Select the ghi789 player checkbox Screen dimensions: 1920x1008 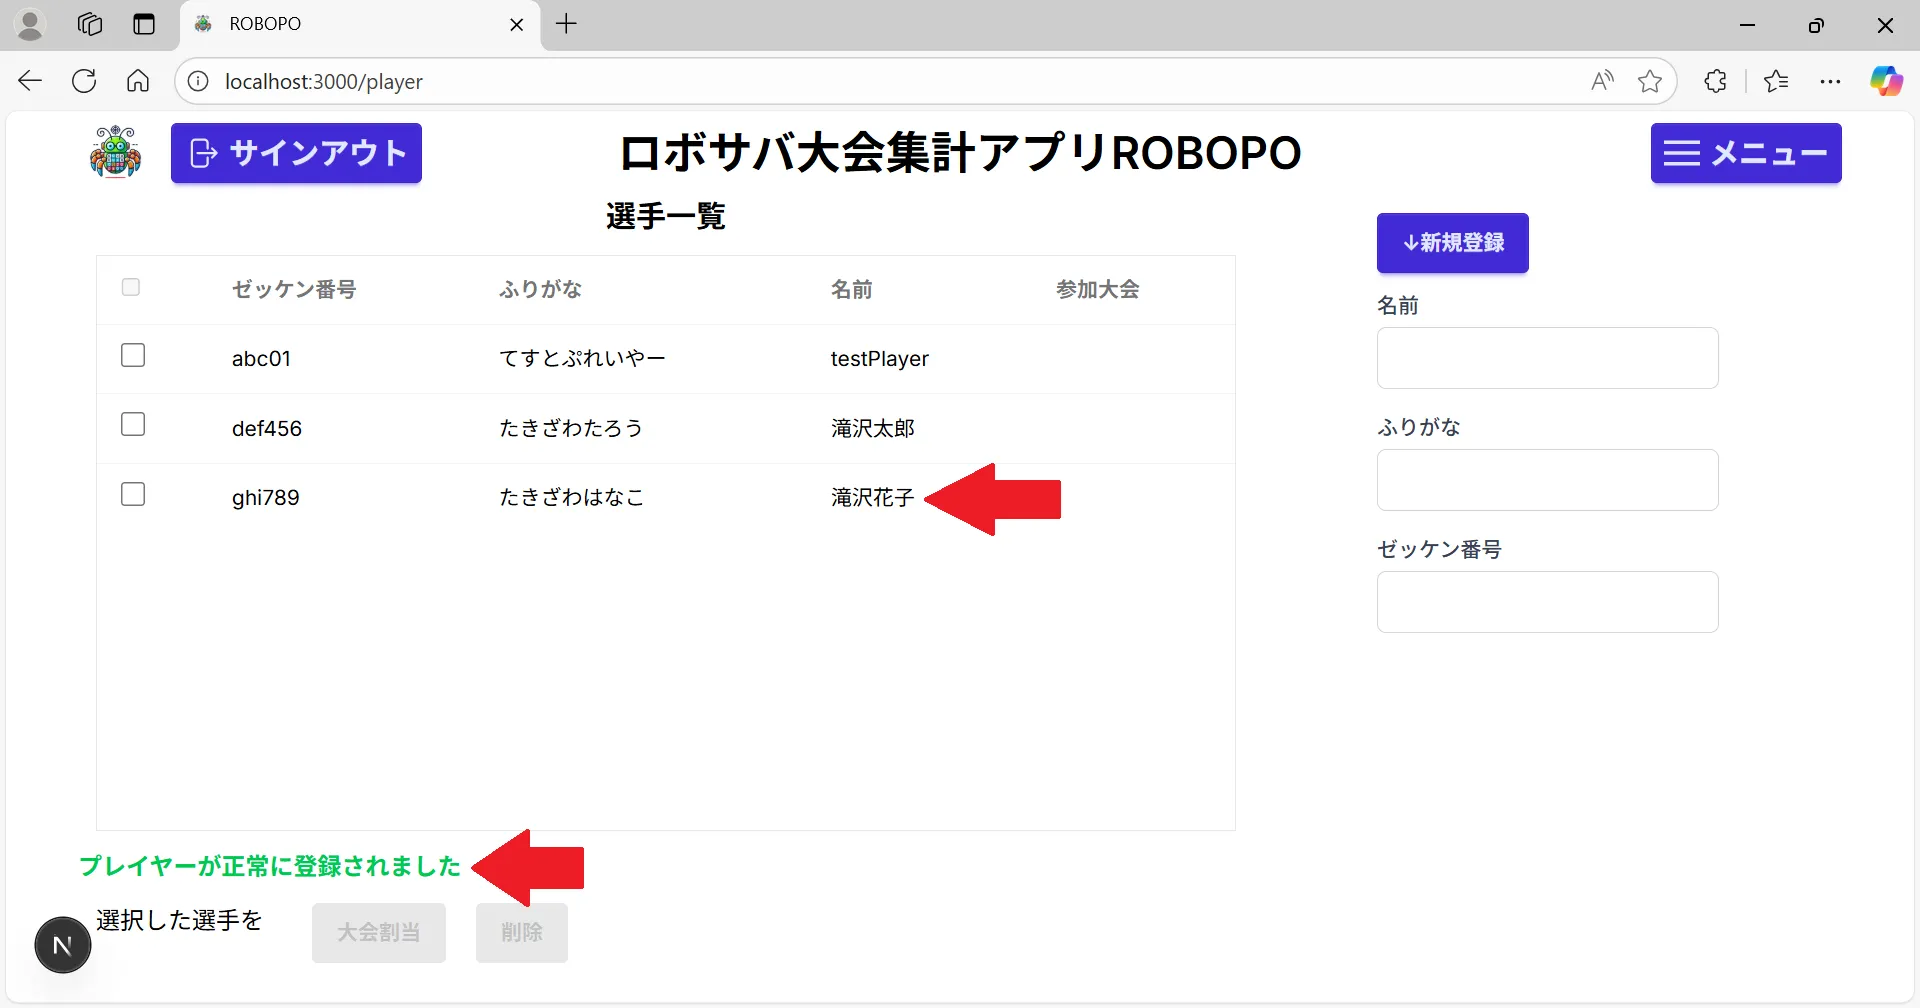click(x=133, y=493)
